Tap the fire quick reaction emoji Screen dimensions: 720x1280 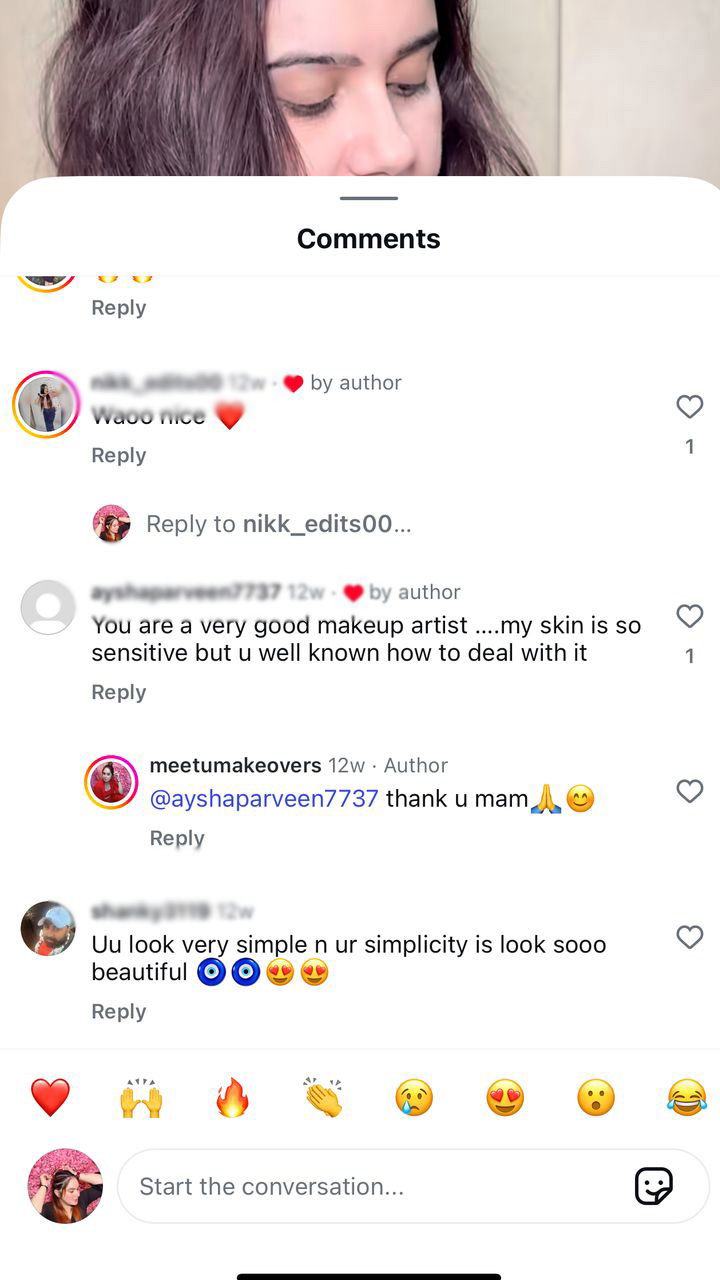pos(232,1098)
